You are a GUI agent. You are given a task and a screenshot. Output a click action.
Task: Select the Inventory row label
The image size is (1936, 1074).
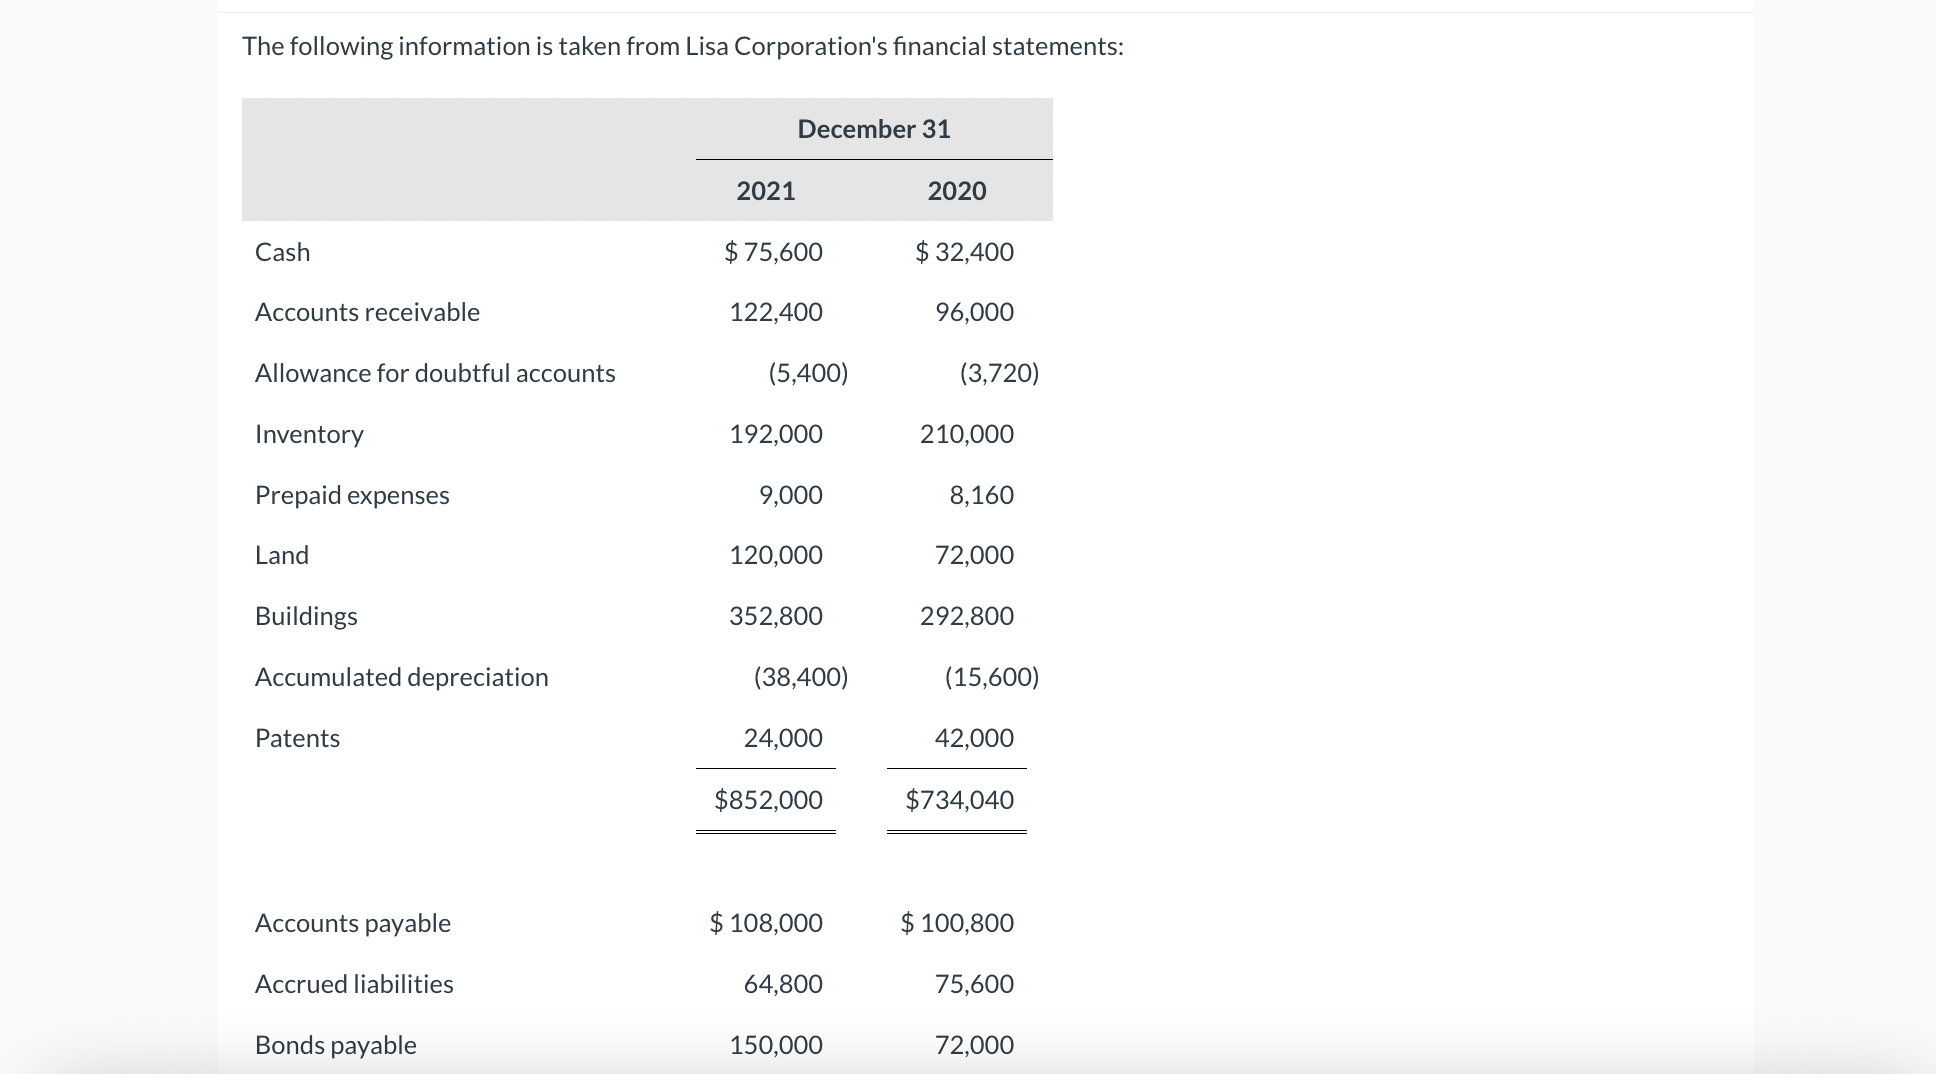point(309,434)
